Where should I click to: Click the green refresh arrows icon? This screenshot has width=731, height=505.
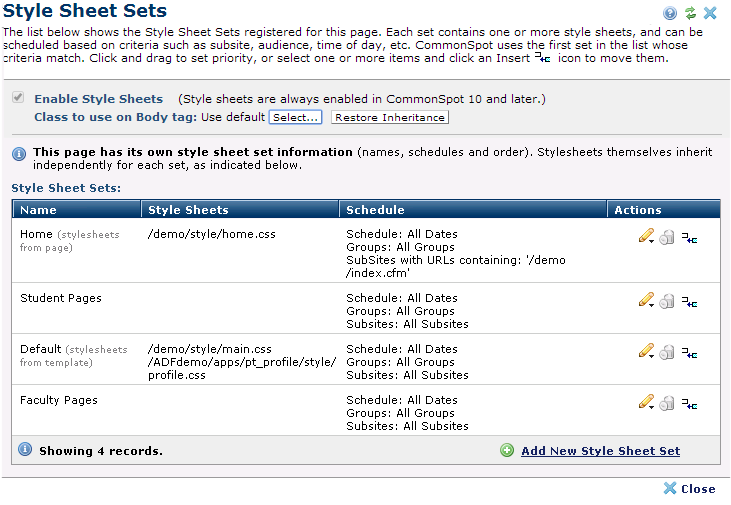click(690, 13)
